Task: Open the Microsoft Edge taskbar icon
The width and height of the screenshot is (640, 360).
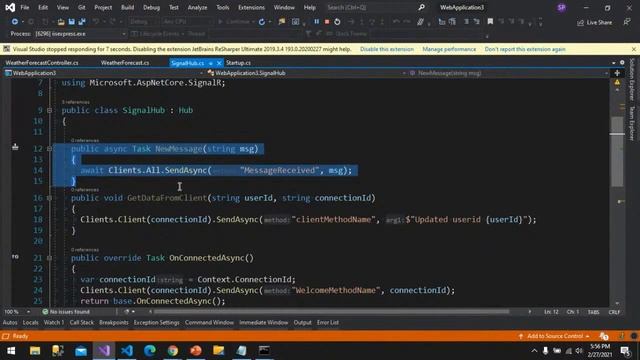Action: pos(150,350)
